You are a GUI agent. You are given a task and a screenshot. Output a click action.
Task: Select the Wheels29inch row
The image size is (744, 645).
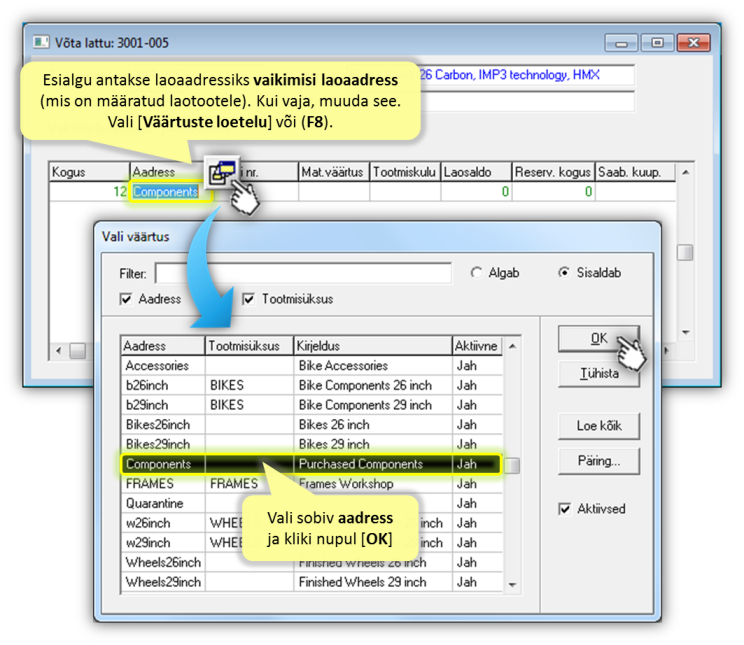click(x=312, y=582)
